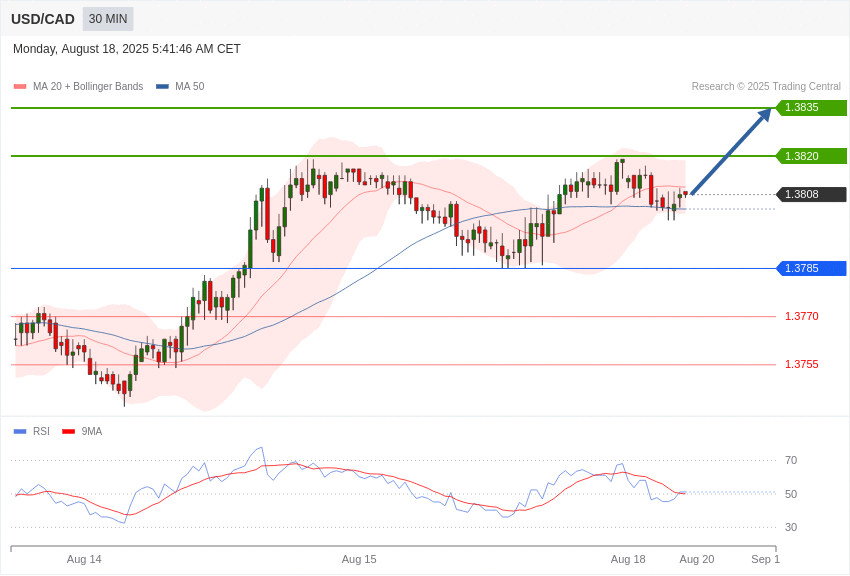This screenshot has width=850, height=576.
Task: Click the Aug 18 date label
Action: (x=628, y=559)
